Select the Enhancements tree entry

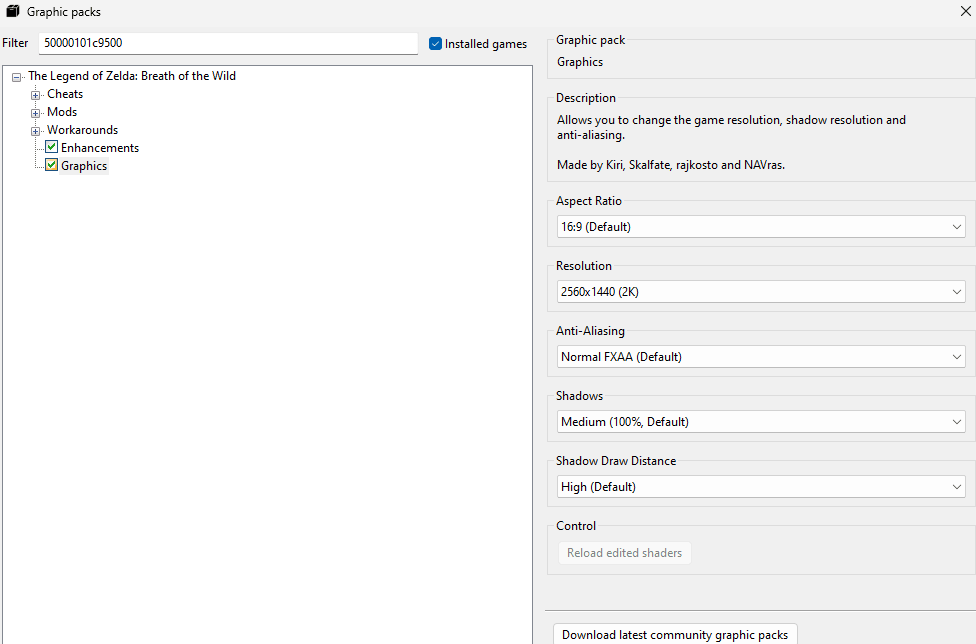point(99,147)
